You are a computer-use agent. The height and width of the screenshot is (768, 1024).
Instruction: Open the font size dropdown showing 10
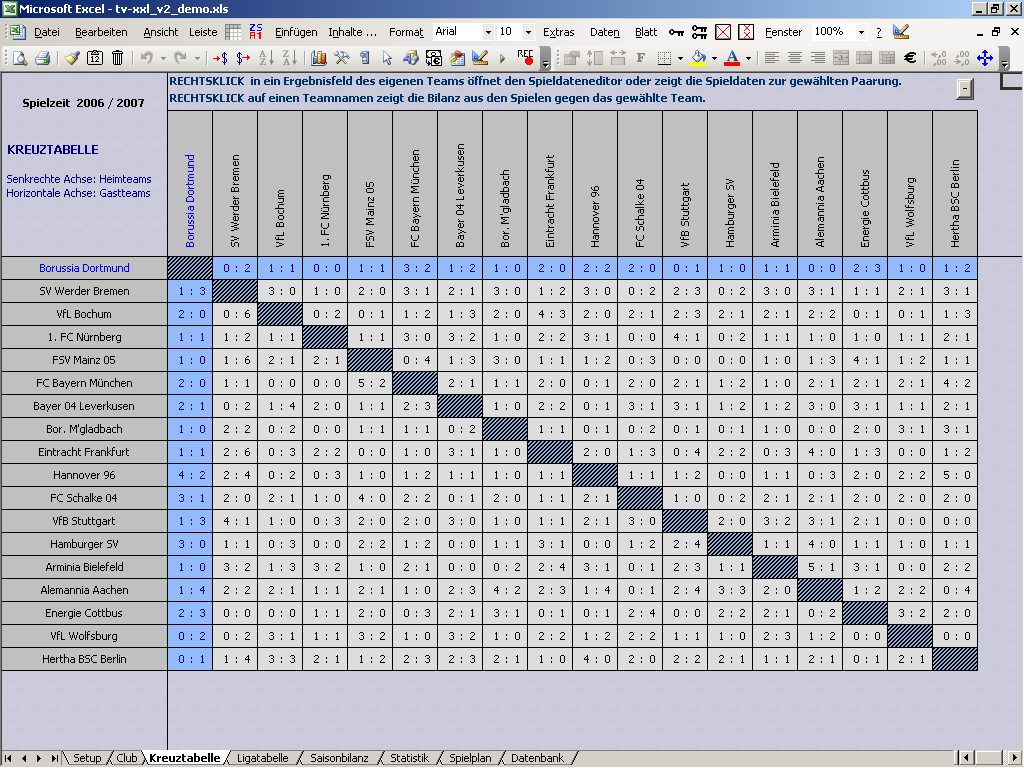(x=528, y=32)
